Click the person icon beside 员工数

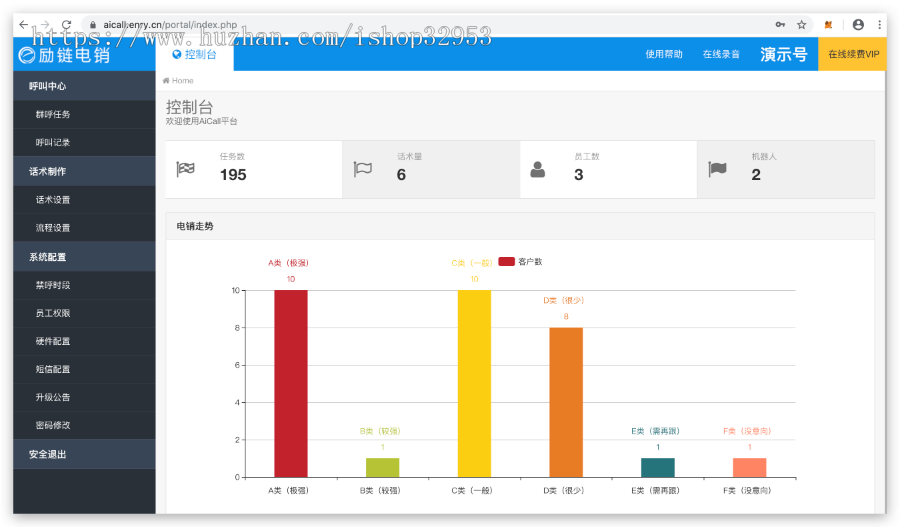point(538,169)
